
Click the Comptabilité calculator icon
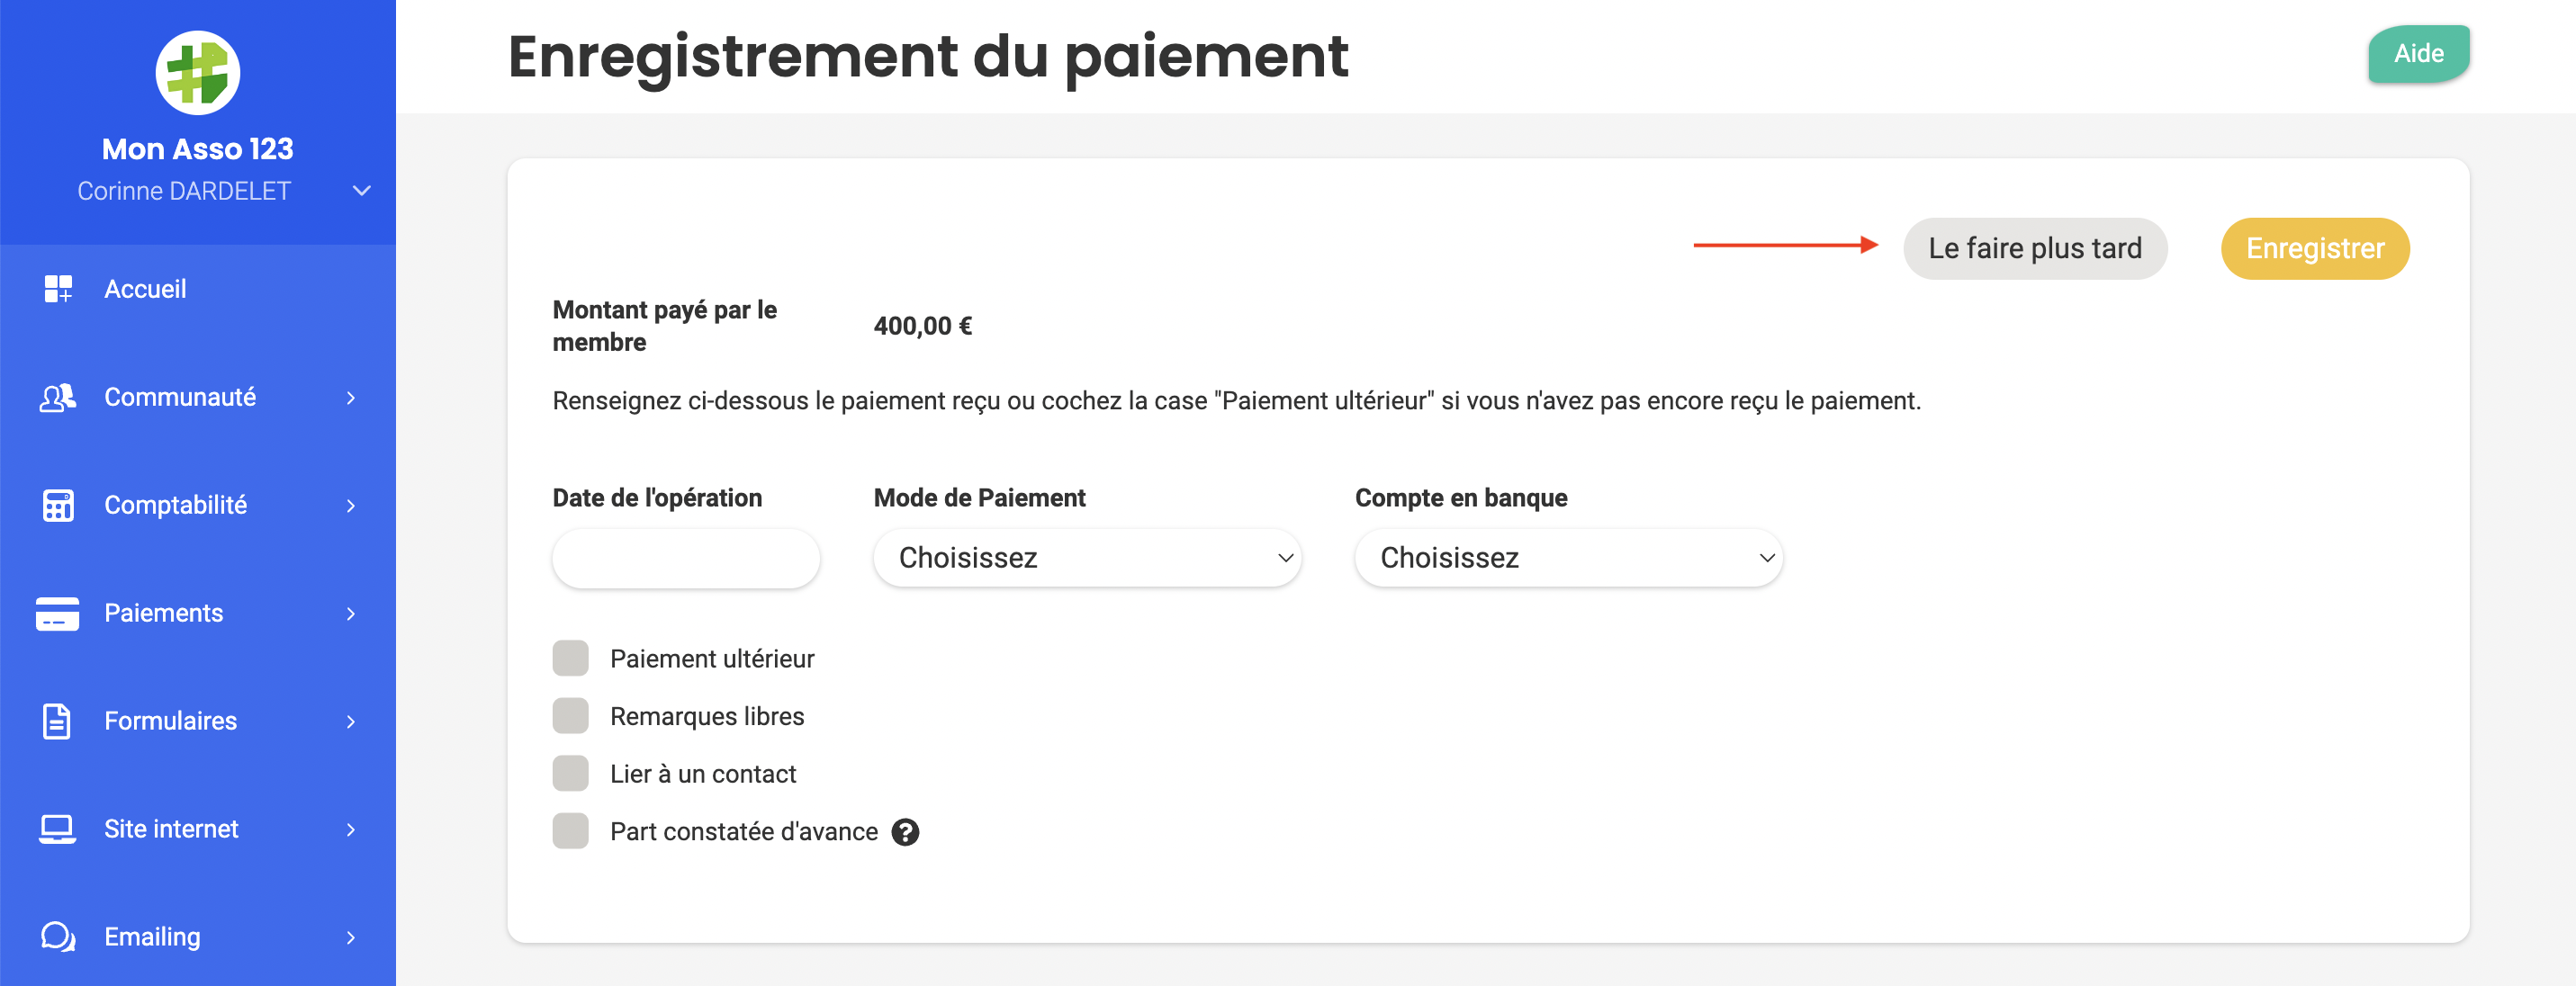pyautogui.click(x=58, y=505)
